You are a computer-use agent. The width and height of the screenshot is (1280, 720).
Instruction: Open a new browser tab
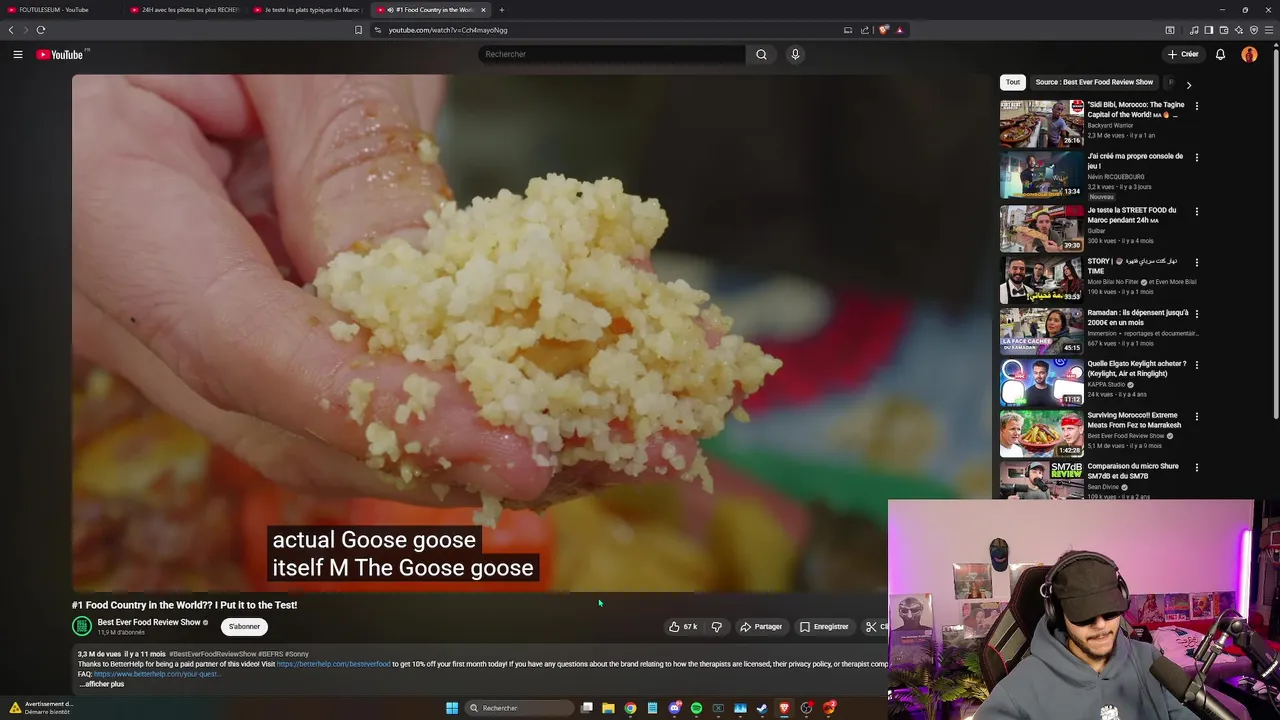(502, 10)
